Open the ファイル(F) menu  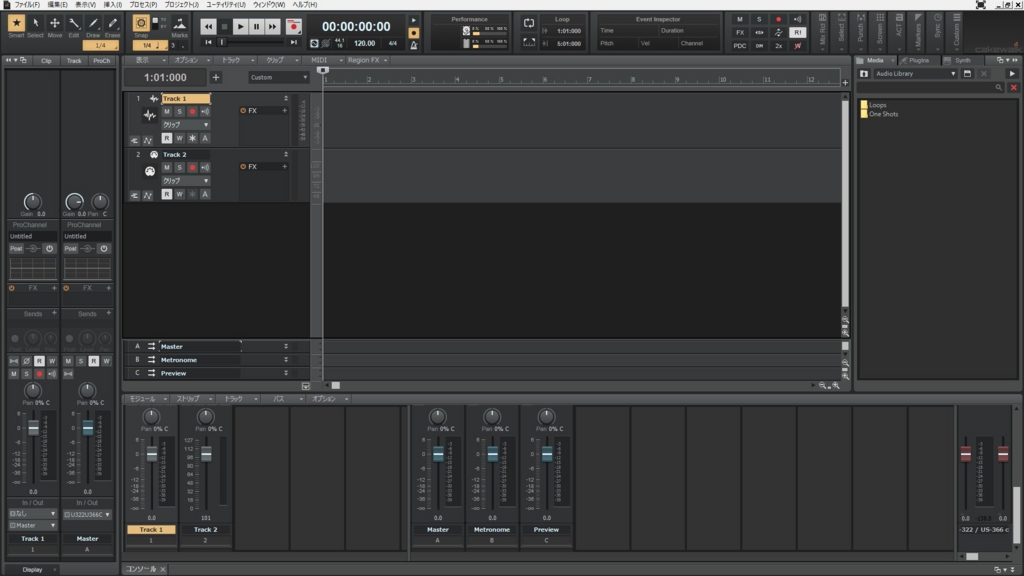pos(27,5)
